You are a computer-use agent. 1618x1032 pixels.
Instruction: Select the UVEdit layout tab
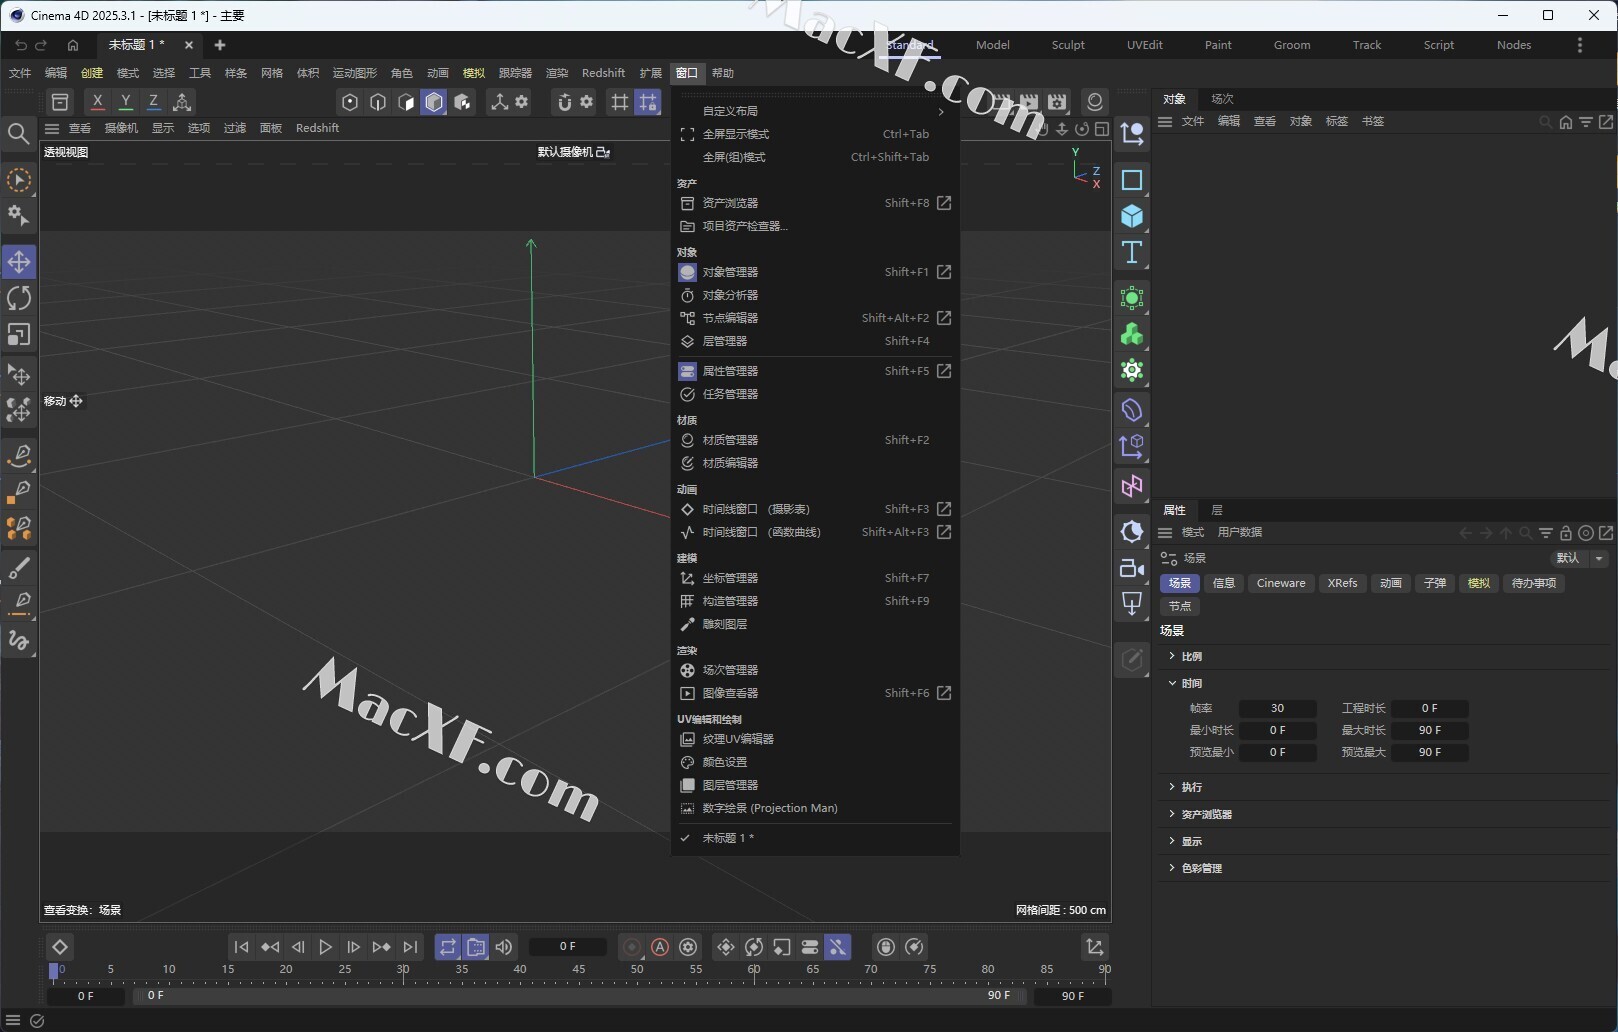[1144, 45]
